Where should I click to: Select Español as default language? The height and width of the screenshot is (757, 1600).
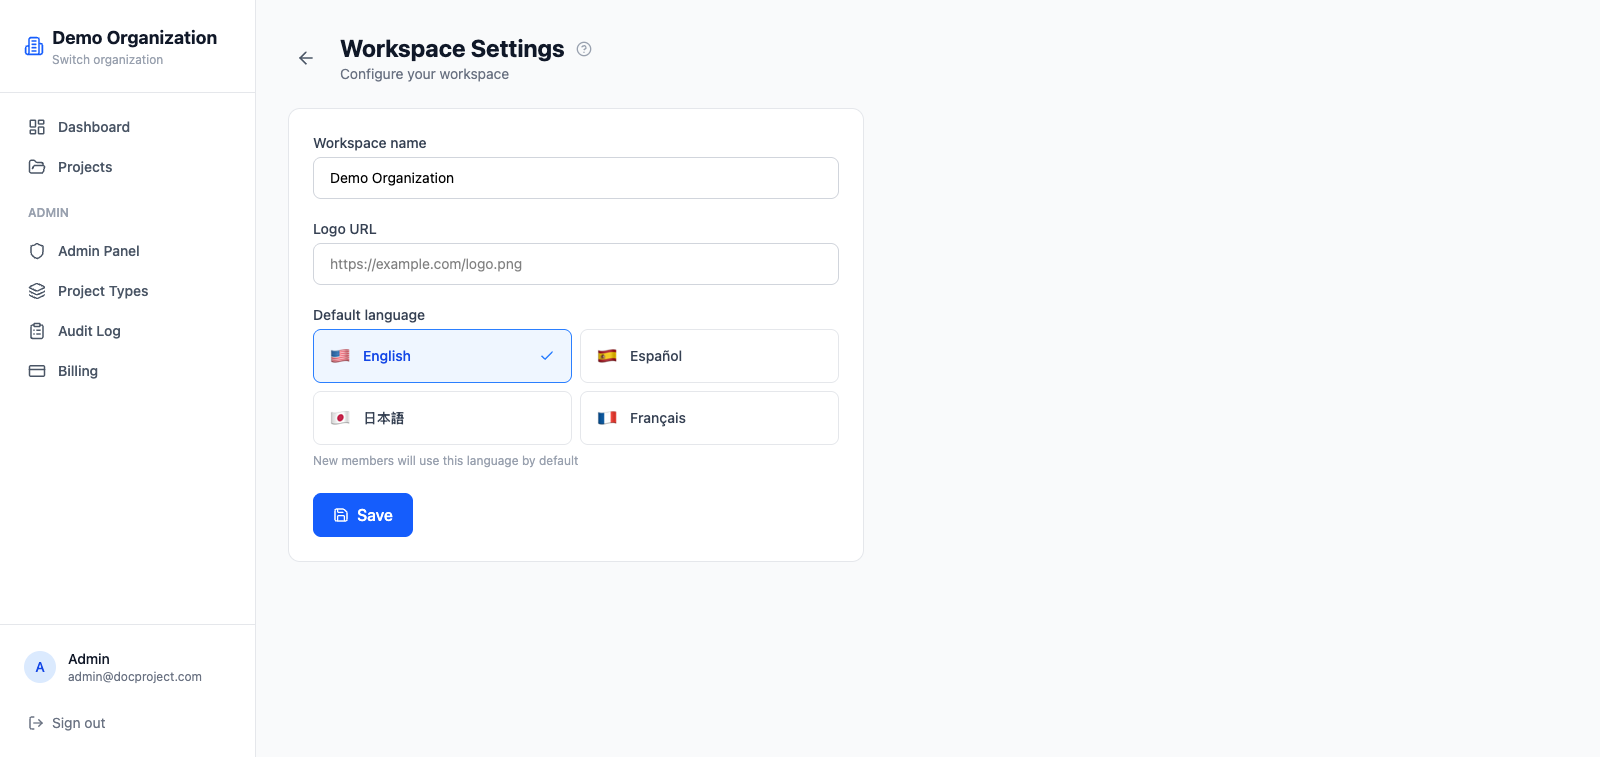click(709, 356)
